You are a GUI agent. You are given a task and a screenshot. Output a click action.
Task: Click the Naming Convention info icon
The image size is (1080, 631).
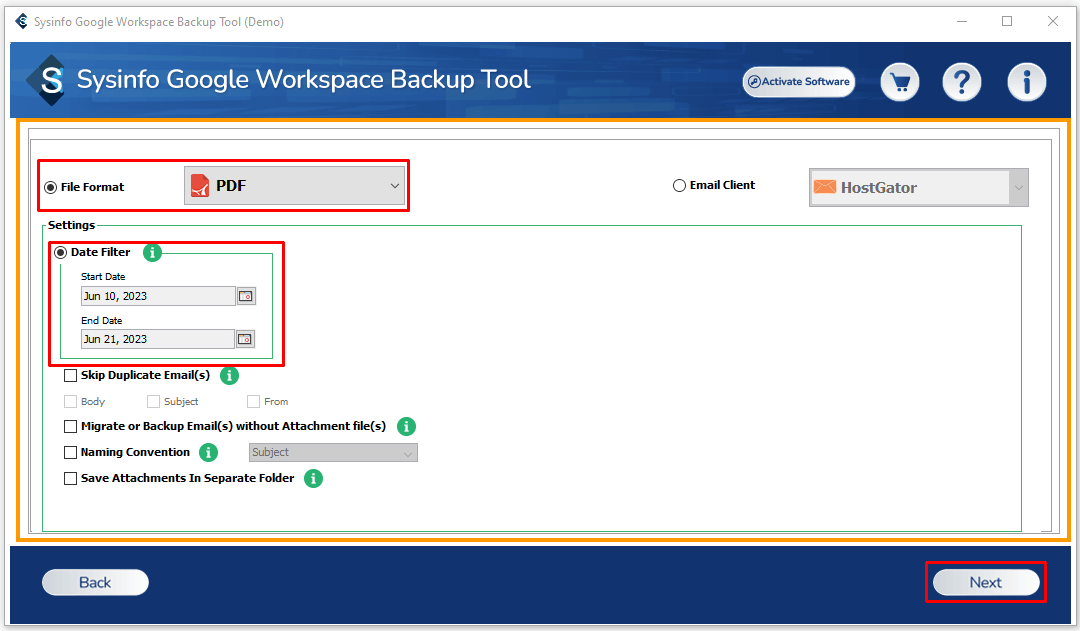click(x=208, y=453)
